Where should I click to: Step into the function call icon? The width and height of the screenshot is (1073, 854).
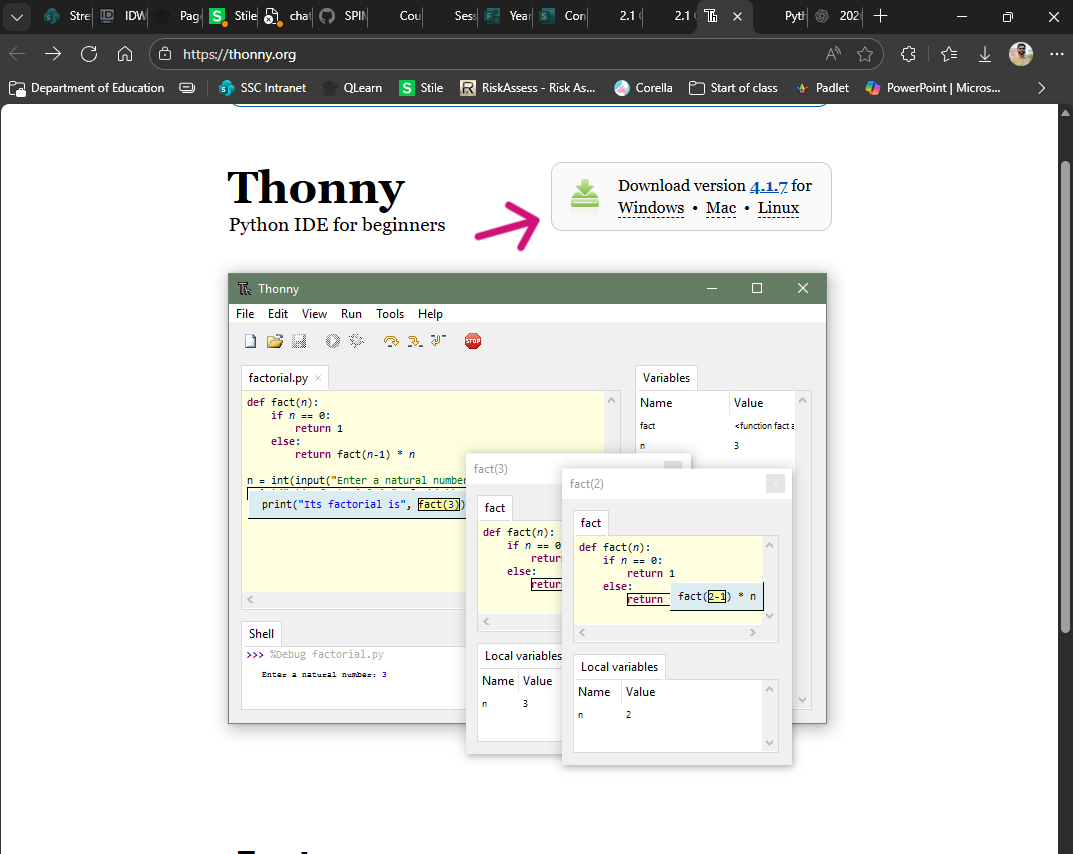tap(414, 340)
